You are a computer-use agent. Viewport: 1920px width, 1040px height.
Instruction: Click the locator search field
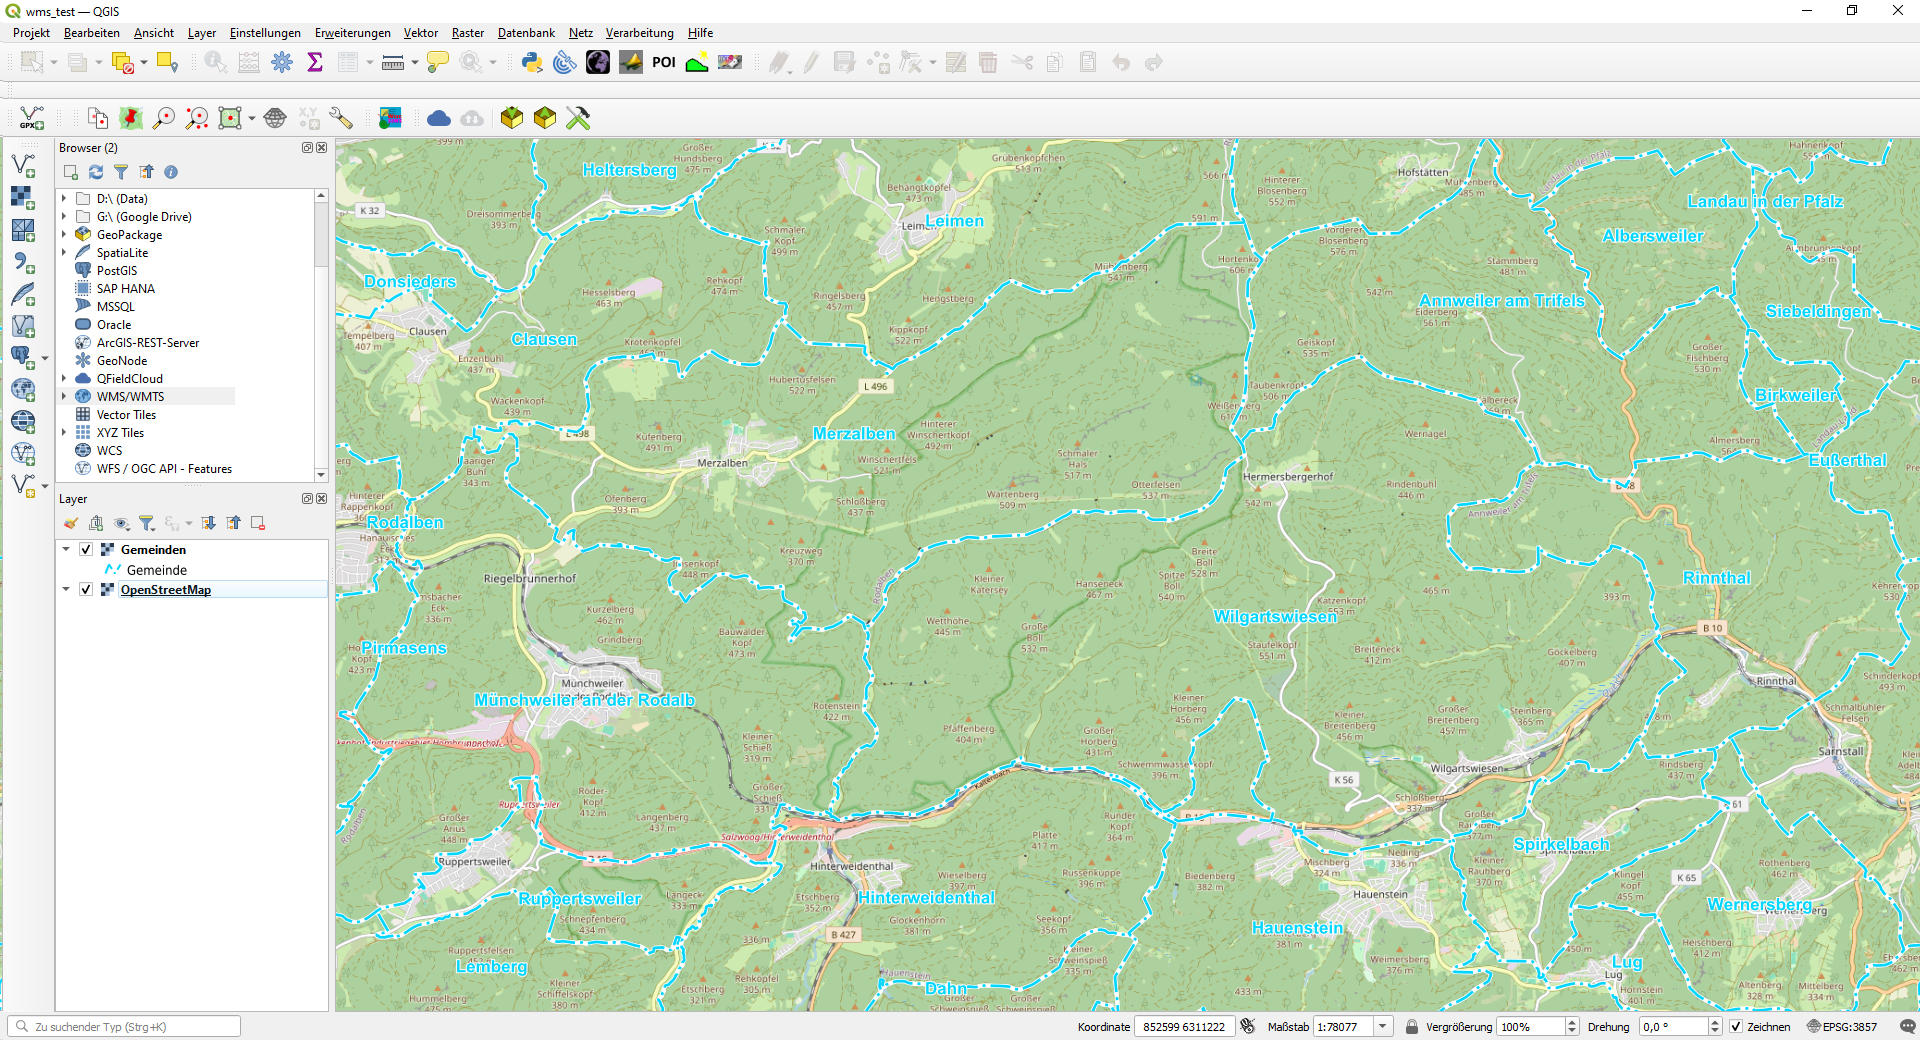[125, 1027]
